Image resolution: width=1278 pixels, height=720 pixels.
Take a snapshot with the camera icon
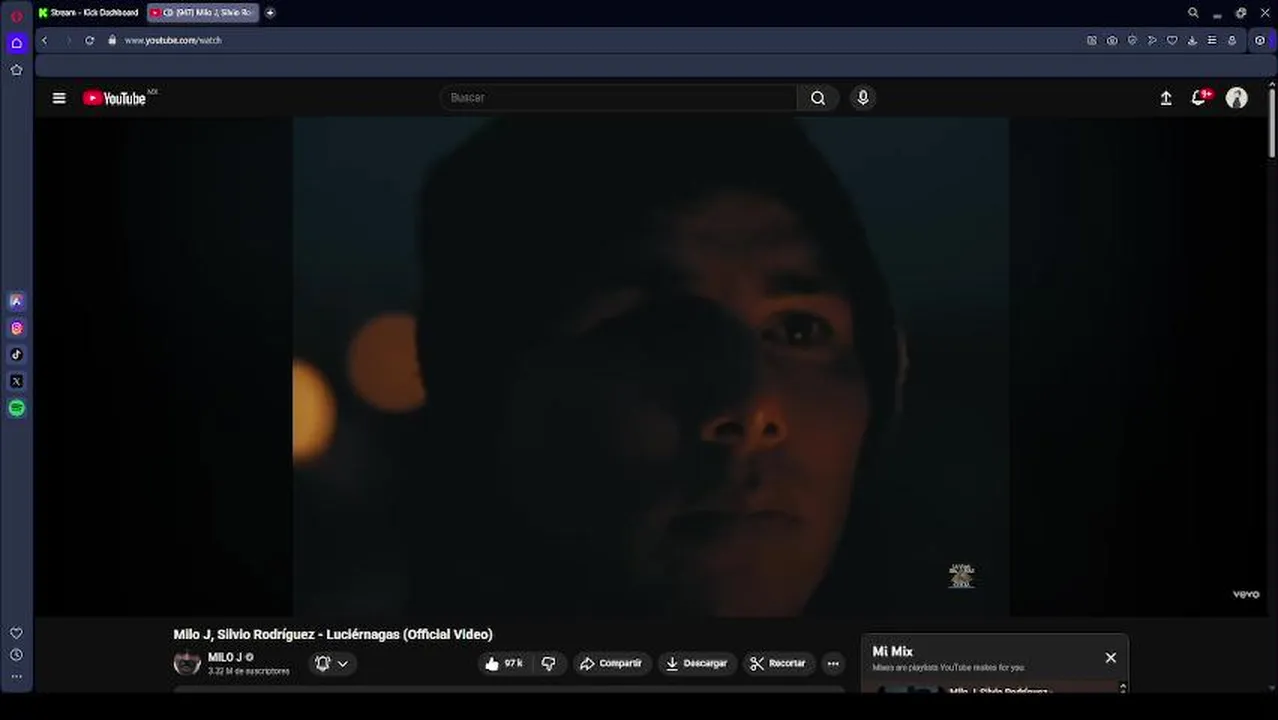1112,40
